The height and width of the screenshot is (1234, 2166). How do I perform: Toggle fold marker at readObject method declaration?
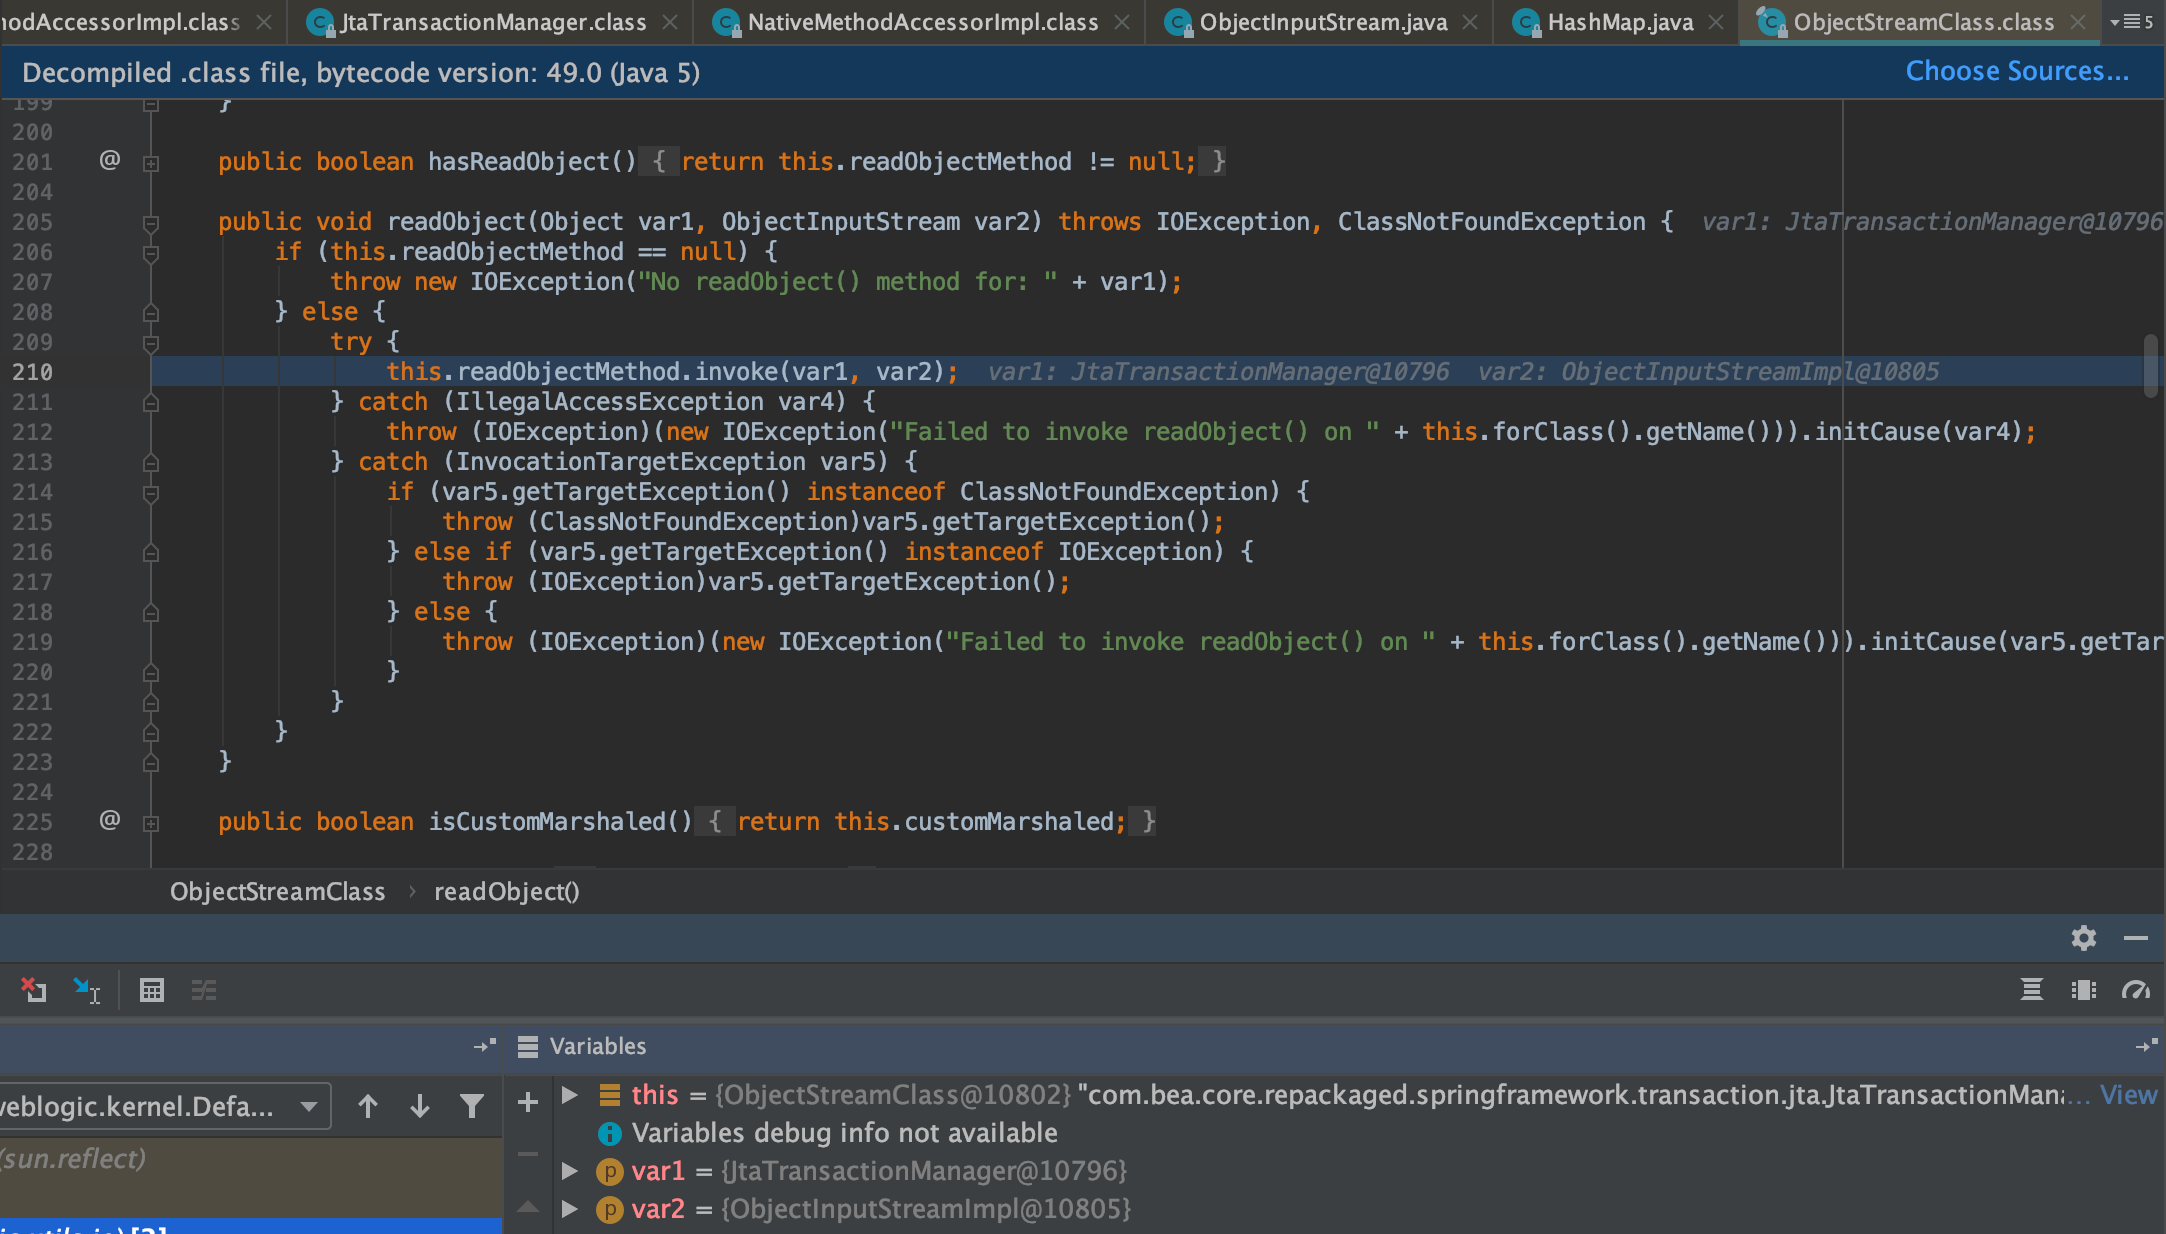click(x=151, y=222)
